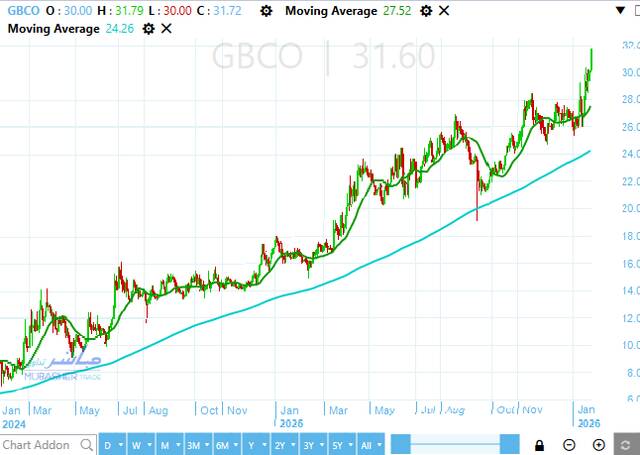The width and height of the screenshot is (640, 455).
Task: Zoom in with the plus circle icon
Action: click(598, 444)
